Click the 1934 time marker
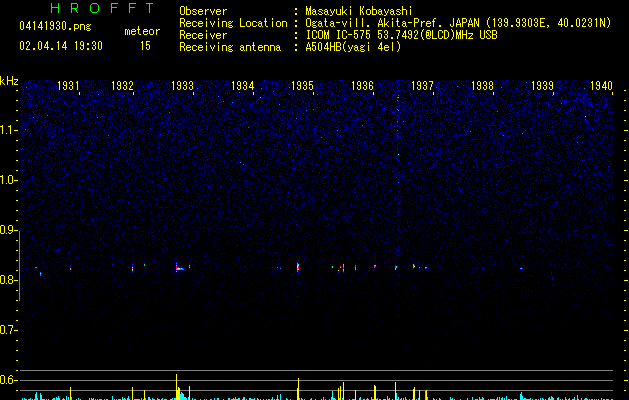Image resolution: width=629 pixels, height=400 pixels. coord(243,86)
